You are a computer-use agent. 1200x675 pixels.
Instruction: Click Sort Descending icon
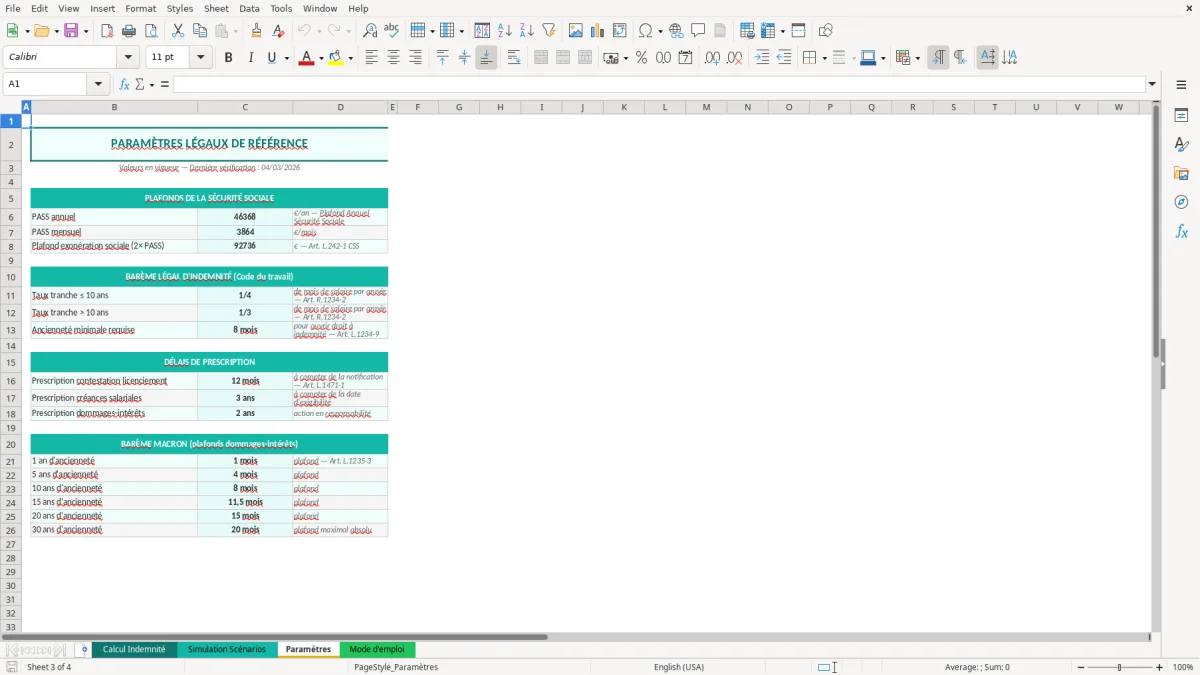pos(527,31)
